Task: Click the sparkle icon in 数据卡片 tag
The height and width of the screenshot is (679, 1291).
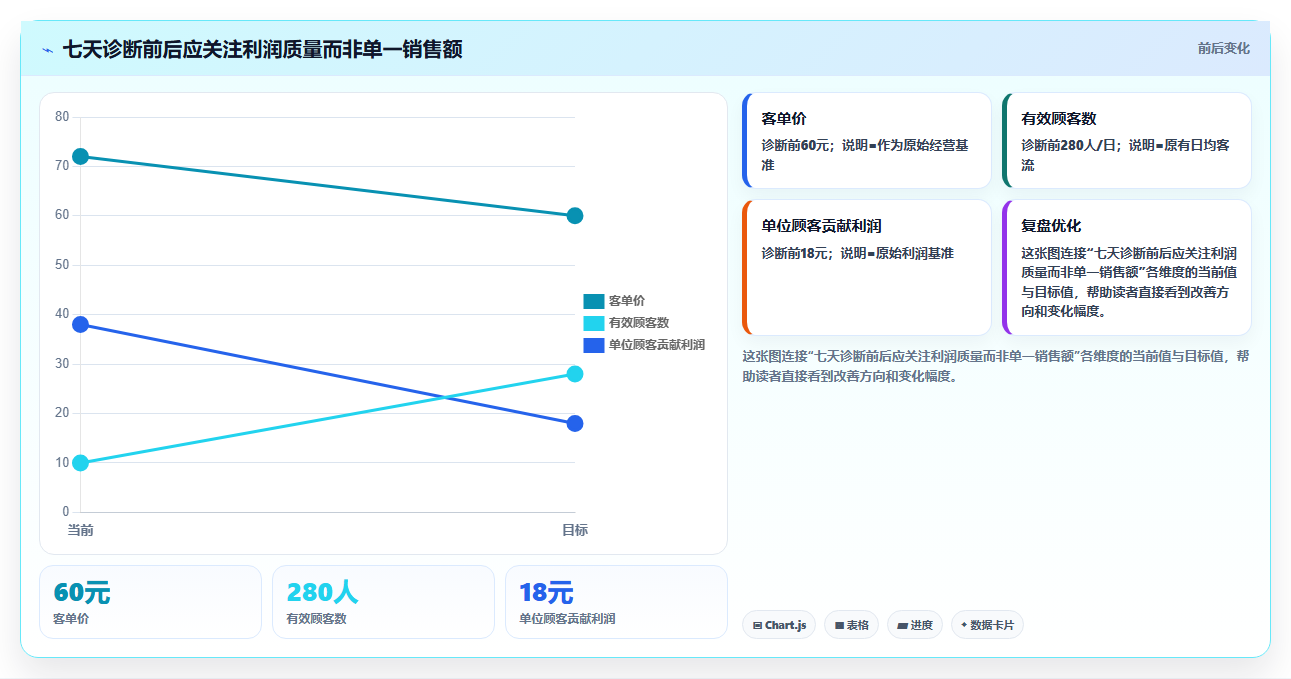Action: 964,625
